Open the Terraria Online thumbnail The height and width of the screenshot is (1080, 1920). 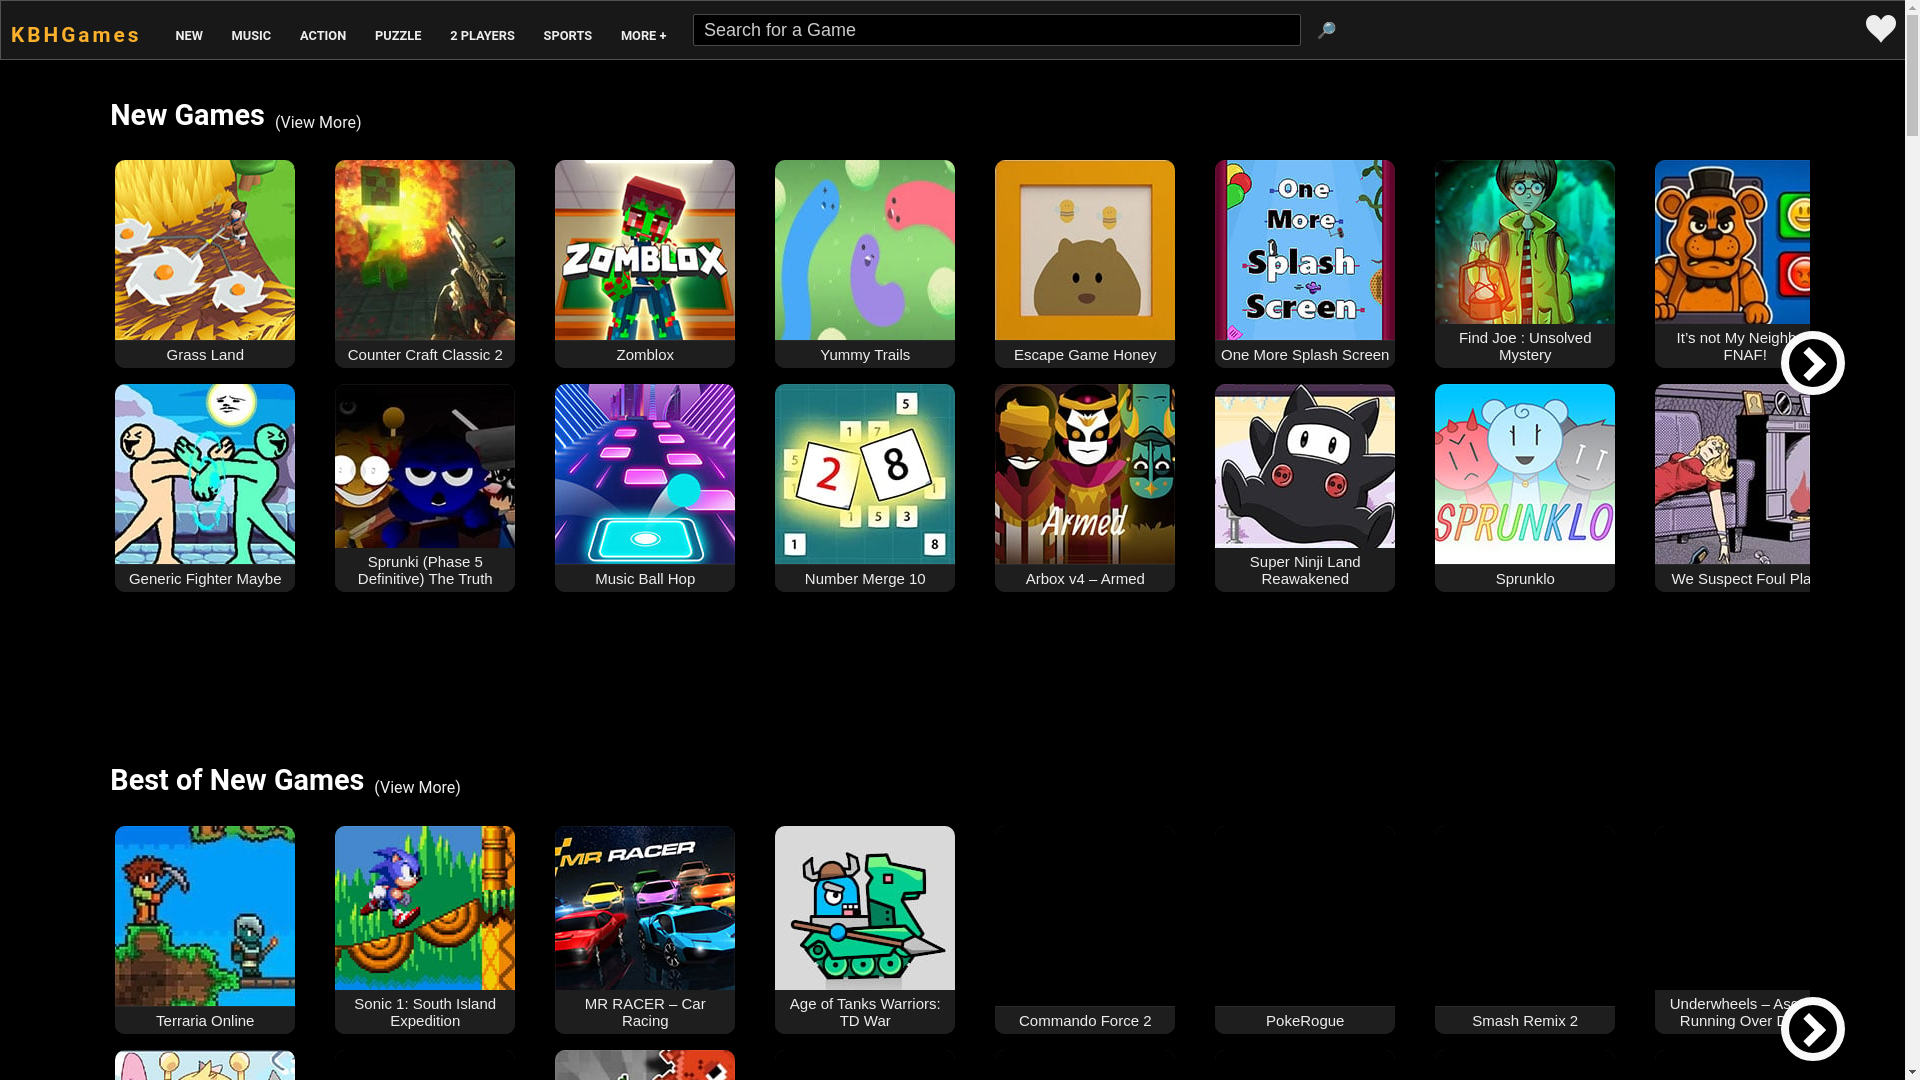click(x=205, y=916)
